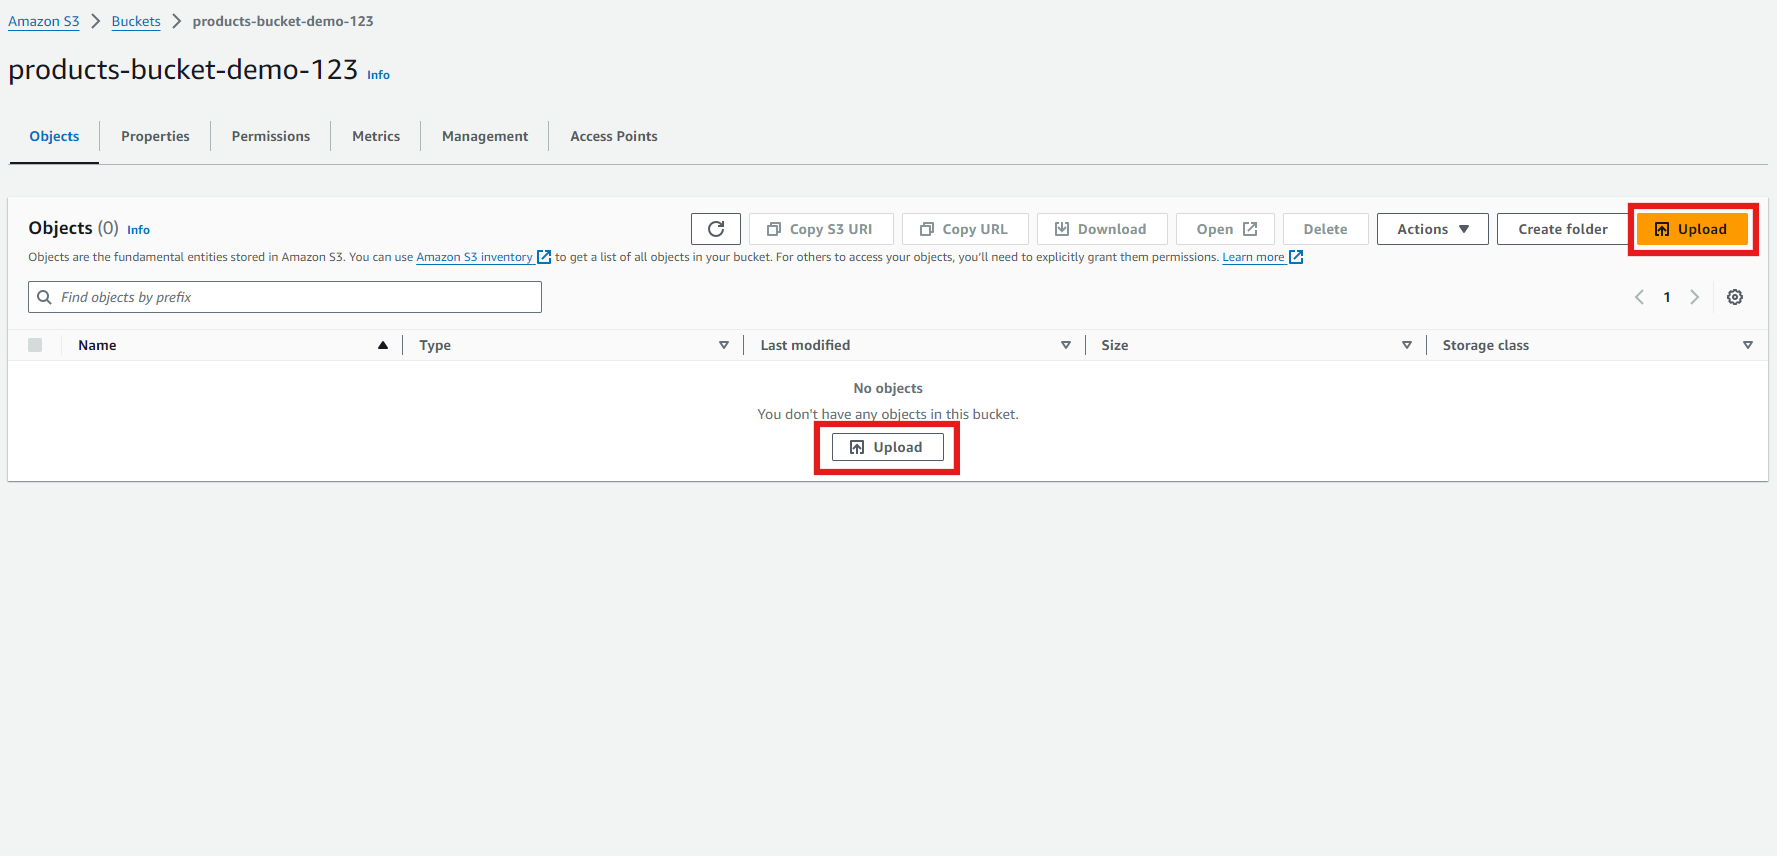
Task: Click the Create folder button
Action: click(1562, 229)
